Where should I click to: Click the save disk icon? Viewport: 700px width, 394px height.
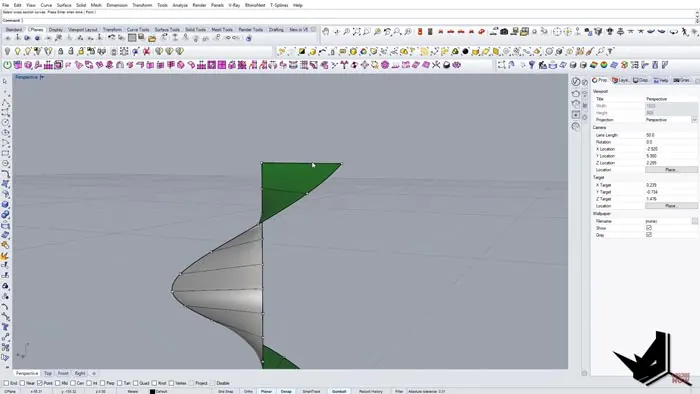142,37
